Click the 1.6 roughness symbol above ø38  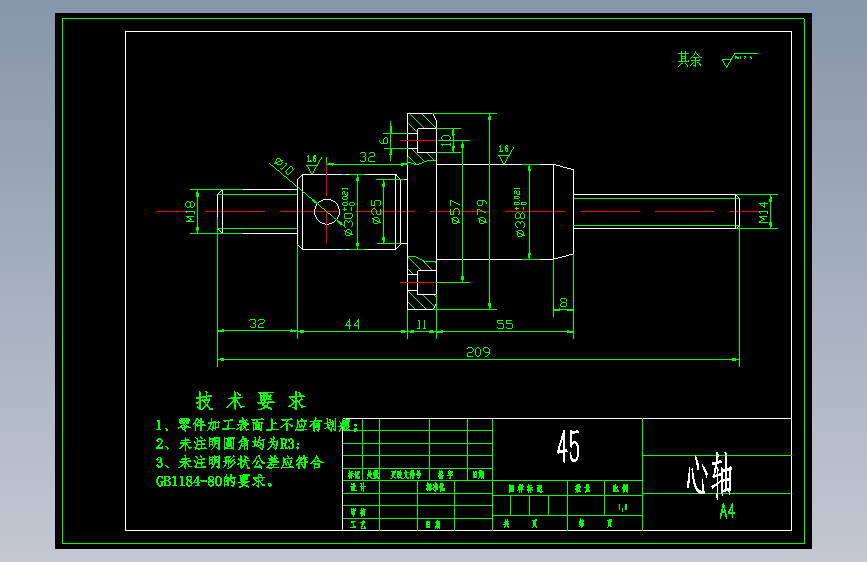pyautogui.click(x=505, y=154)
